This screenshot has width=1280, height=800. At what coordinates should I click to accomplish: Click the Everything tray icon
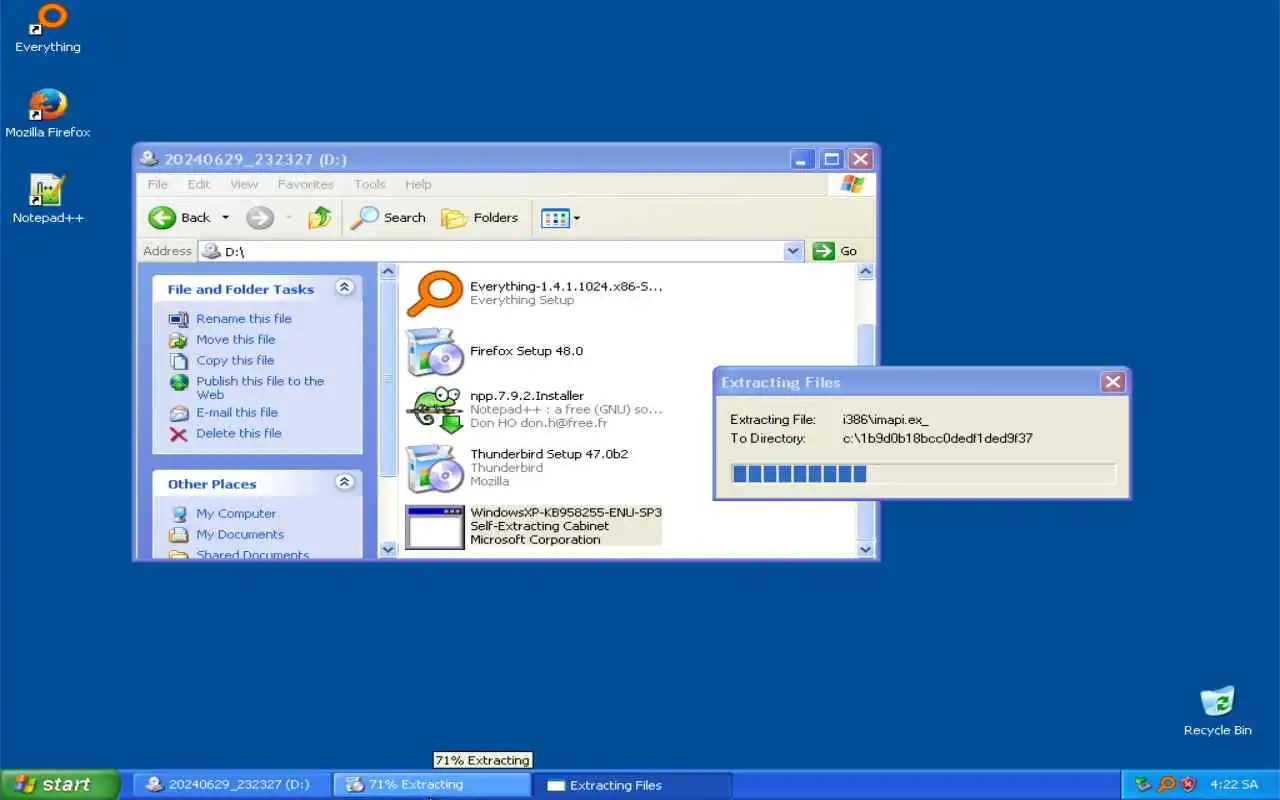[1166, 785]
